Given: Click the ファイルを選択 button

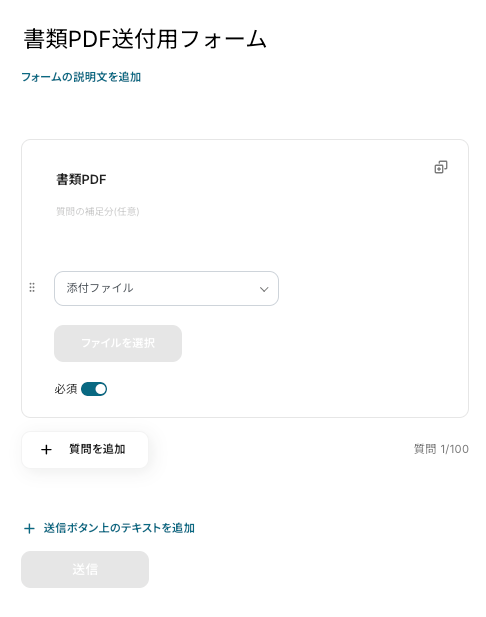Looking at the screenshot, I should click(x=118, y=343).
